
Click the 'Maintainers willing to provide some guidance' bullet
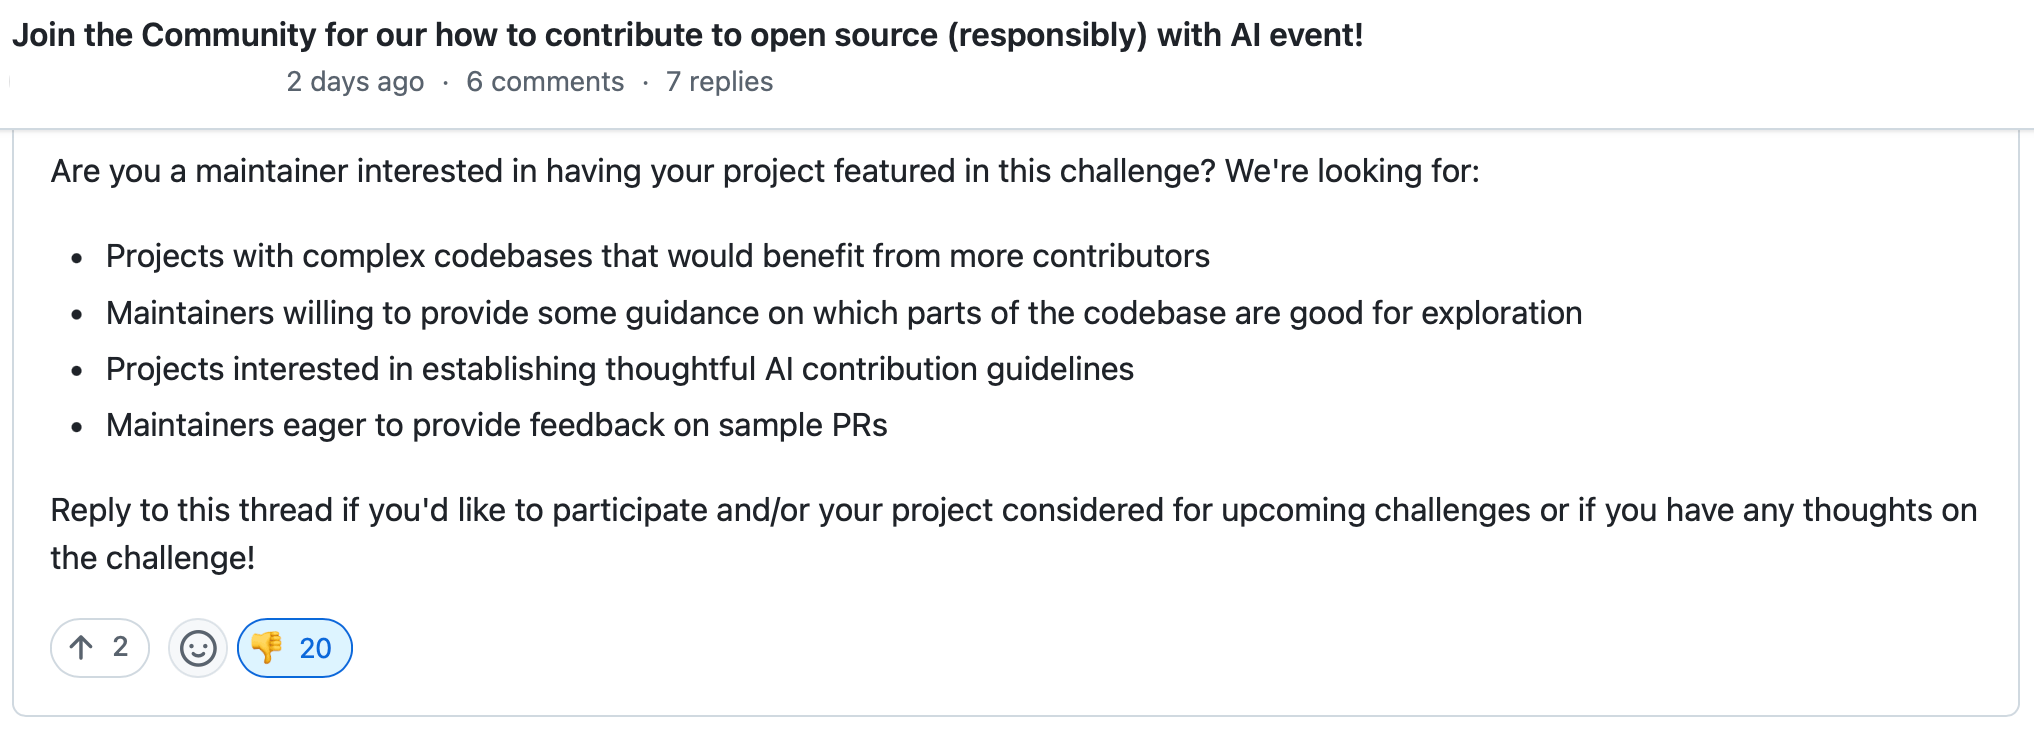coord(843,313)
